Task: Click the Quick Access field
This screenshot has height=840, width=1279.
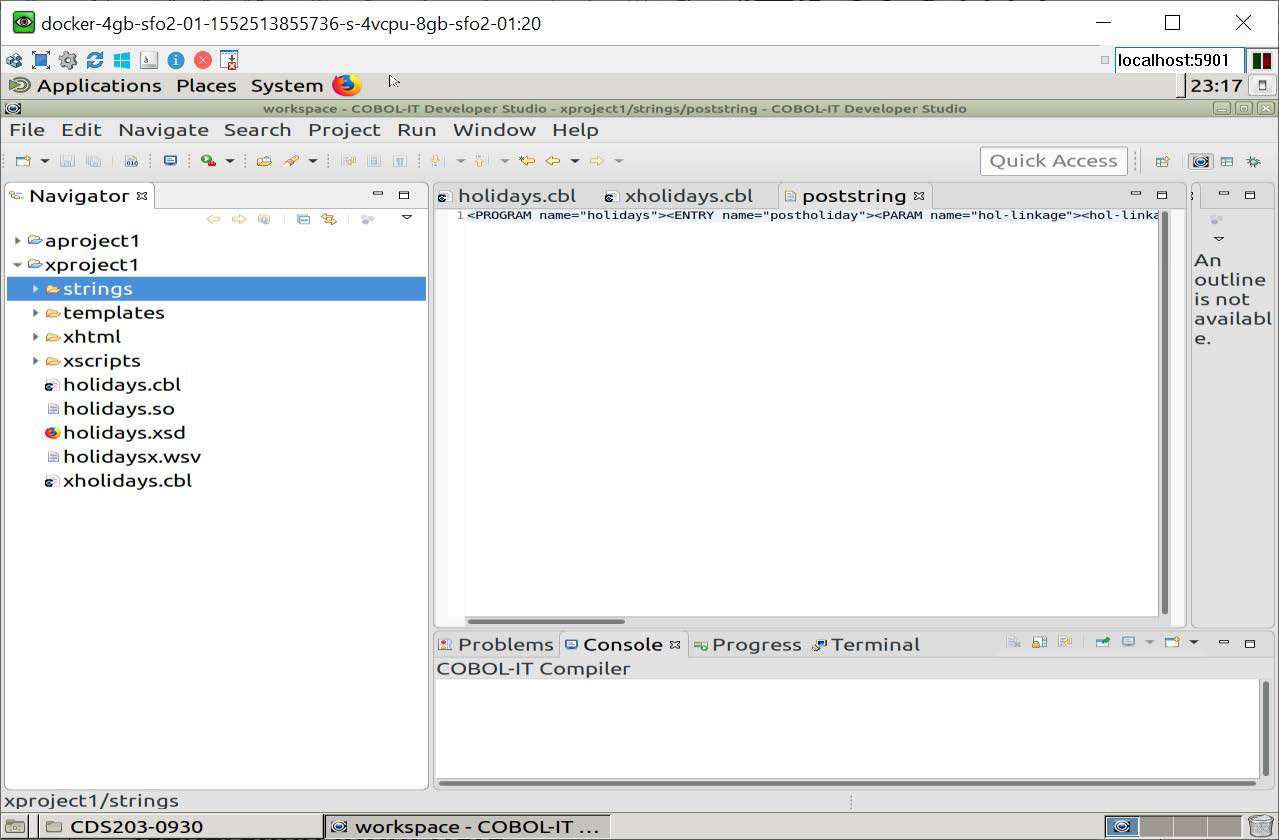Action: (x=1053, y=160)
